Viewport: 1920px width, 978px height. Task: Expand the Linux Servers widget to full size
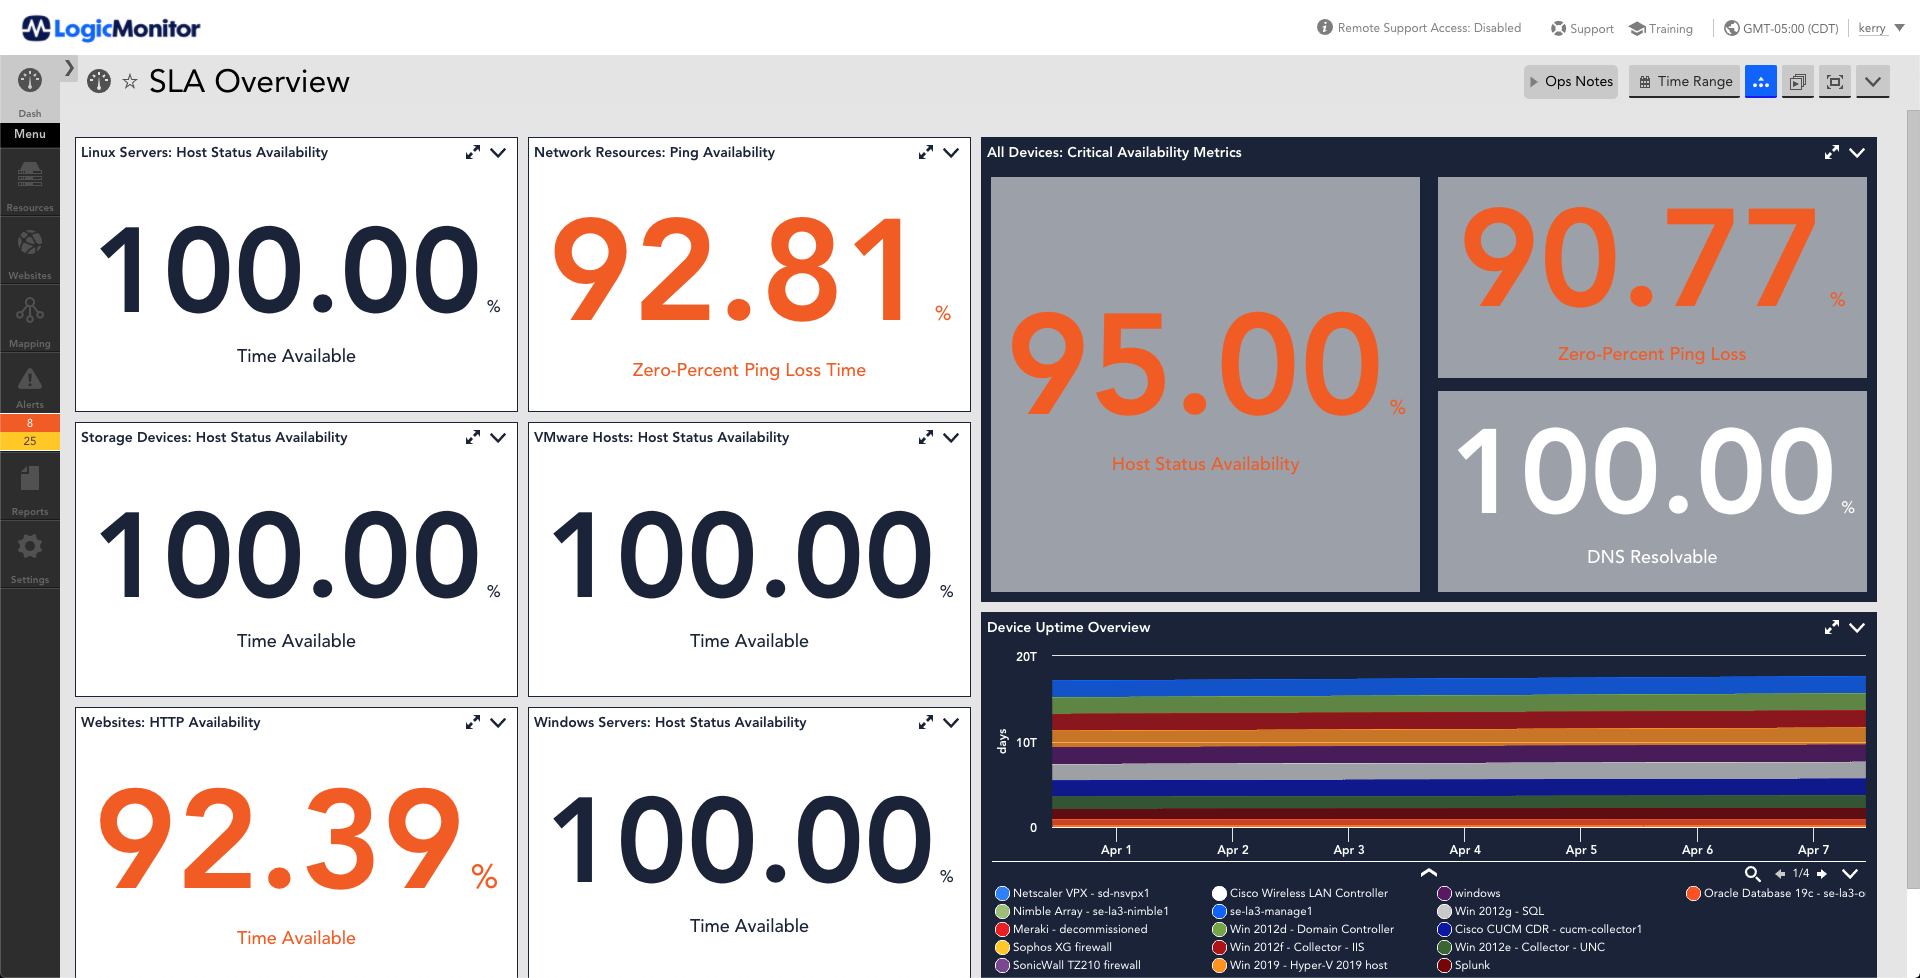tap(472, 152)
